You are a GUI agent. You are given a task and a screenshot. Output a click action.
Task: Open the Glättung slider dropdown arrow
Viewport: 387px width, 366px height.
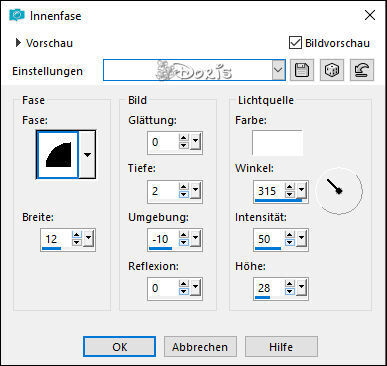point(195,141)
